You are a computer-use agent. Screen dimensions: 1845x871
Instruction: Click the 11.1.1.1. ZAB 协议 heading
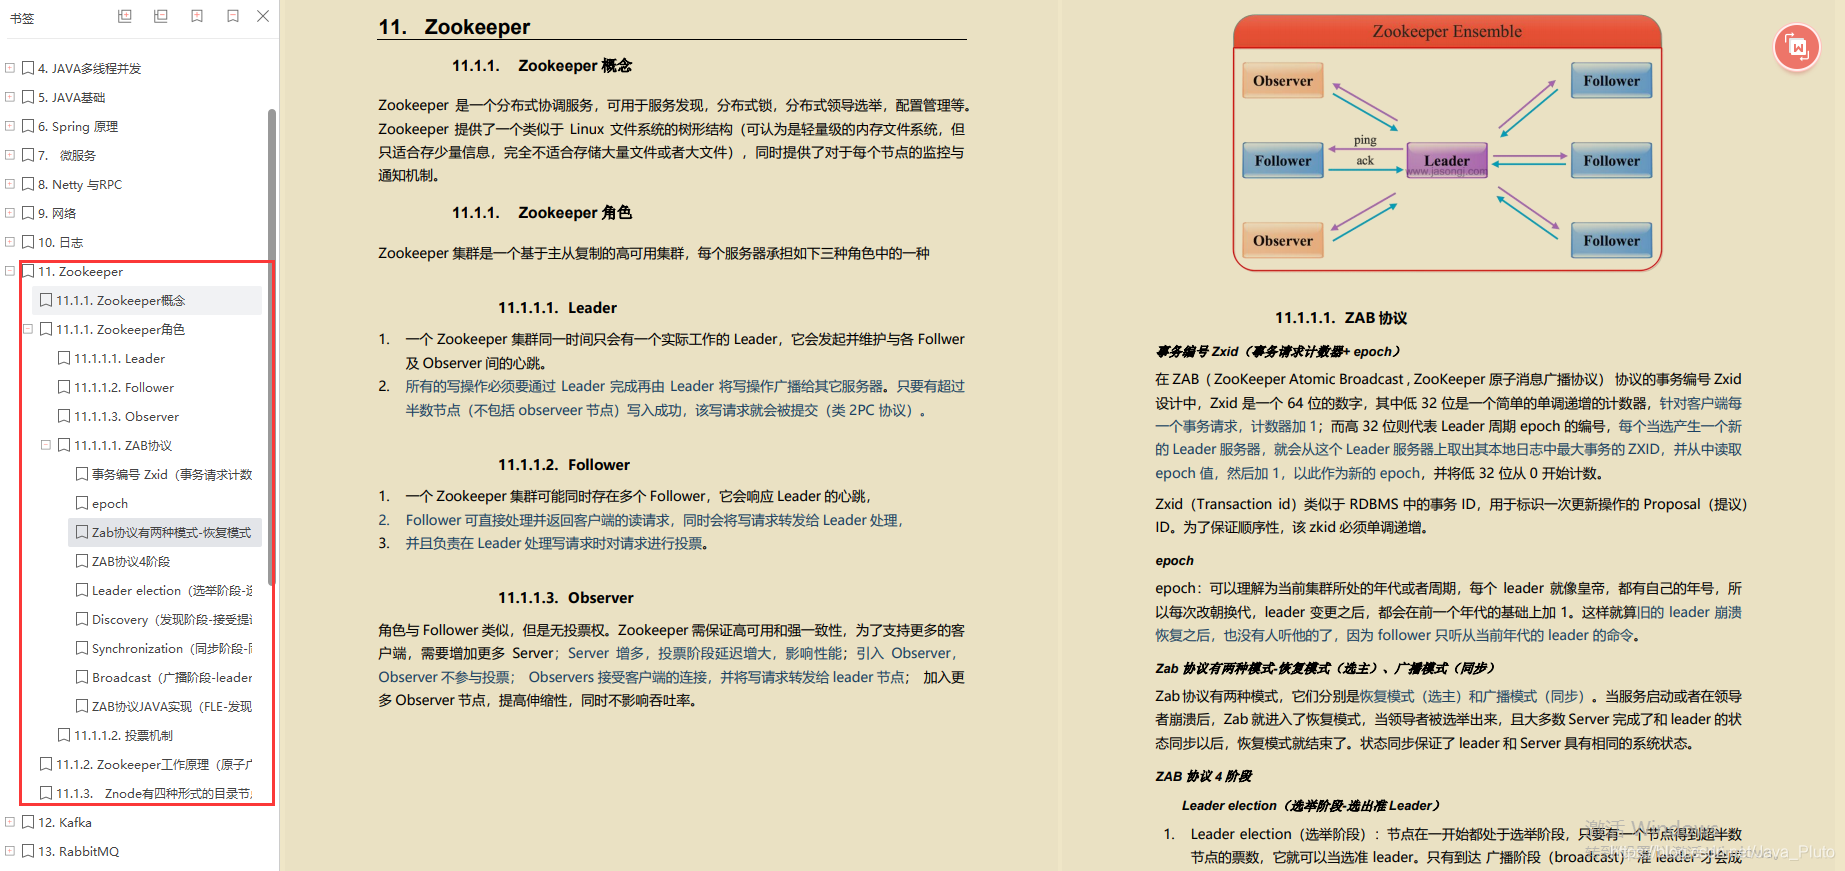1341,318
